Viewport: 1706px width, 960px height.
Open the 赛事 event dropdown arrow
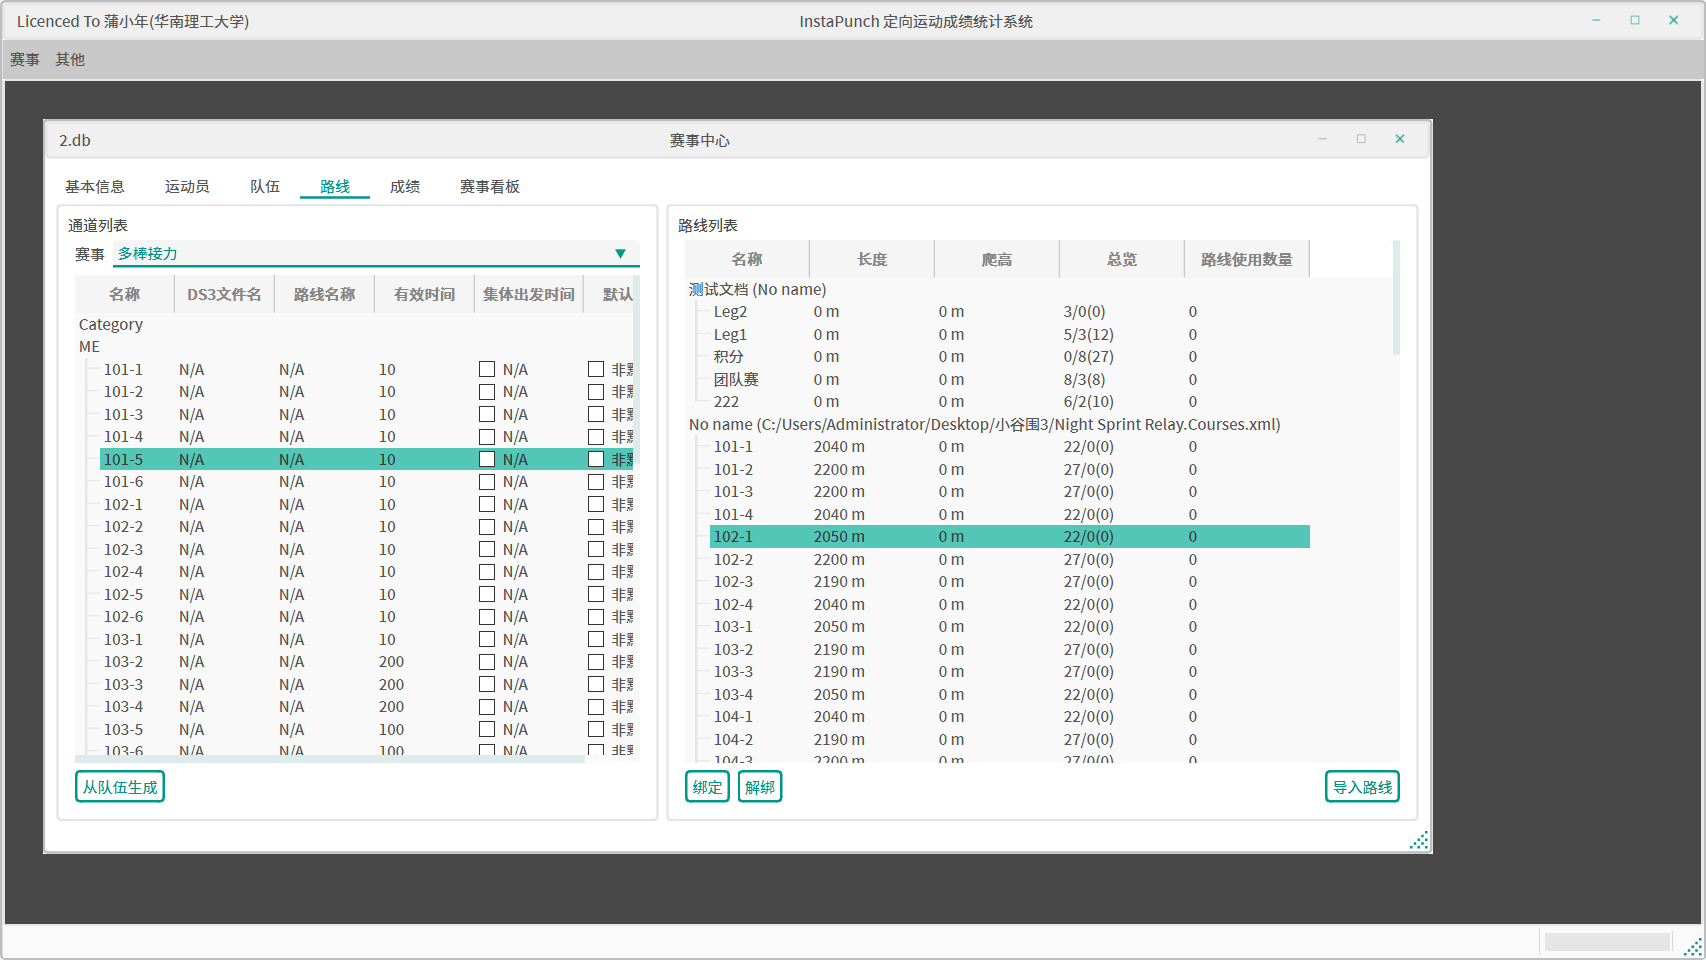620,254
